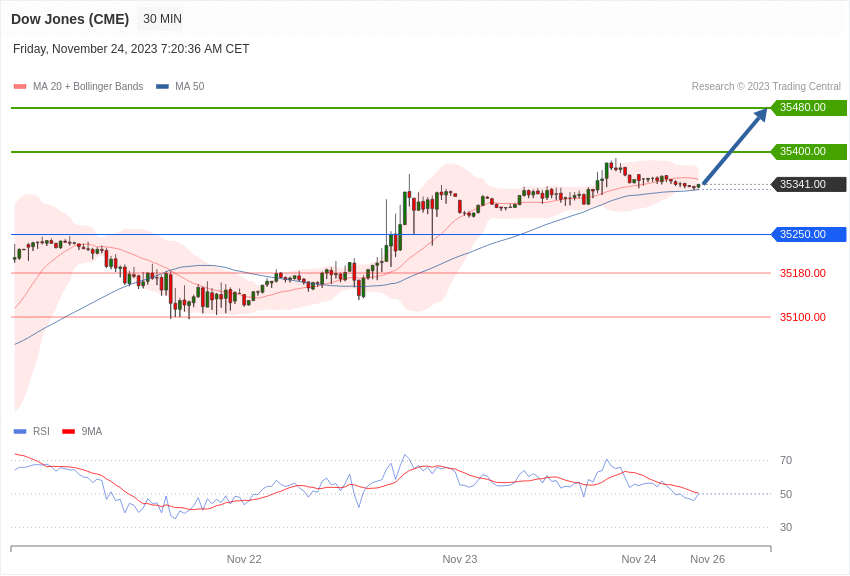Click the 9MA red legend swatch
The width and height of the screenshot is (850, 576).
pos(68,432)
